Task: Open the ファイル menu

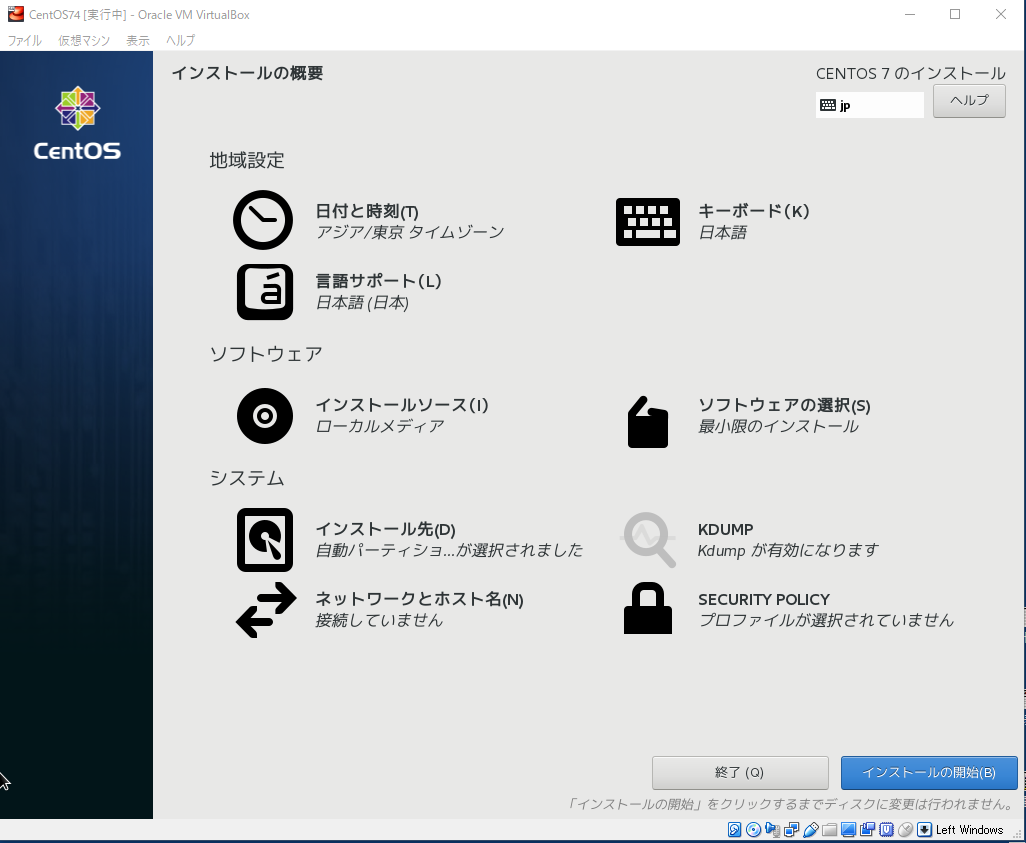Action: 24,41
